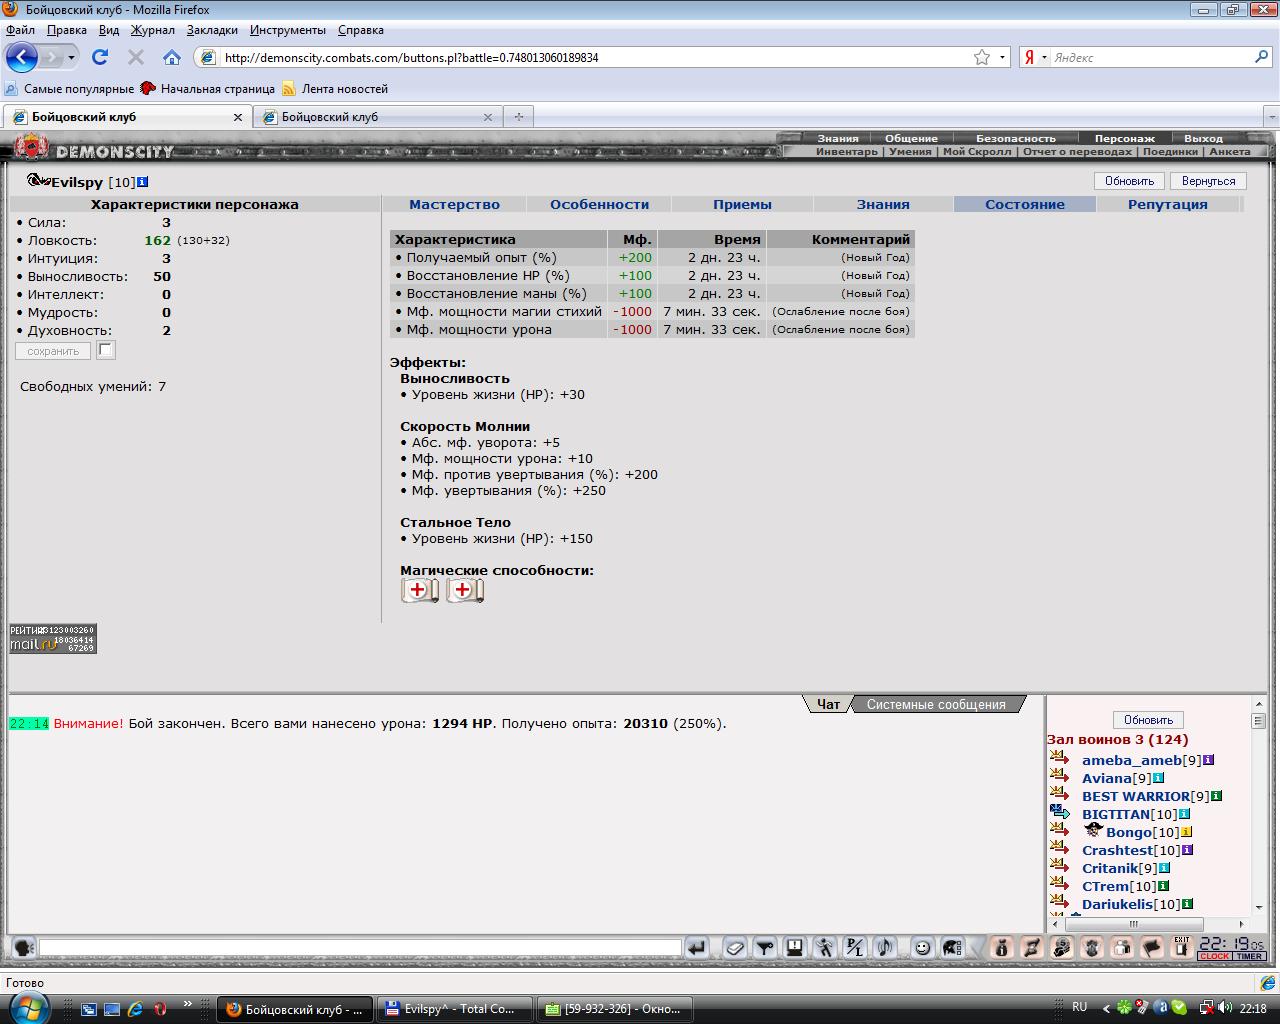This screenshot has height=1024, width=1280.
Task: Click private message icon beside Crashtest
Action: (x=1060, y=849)
